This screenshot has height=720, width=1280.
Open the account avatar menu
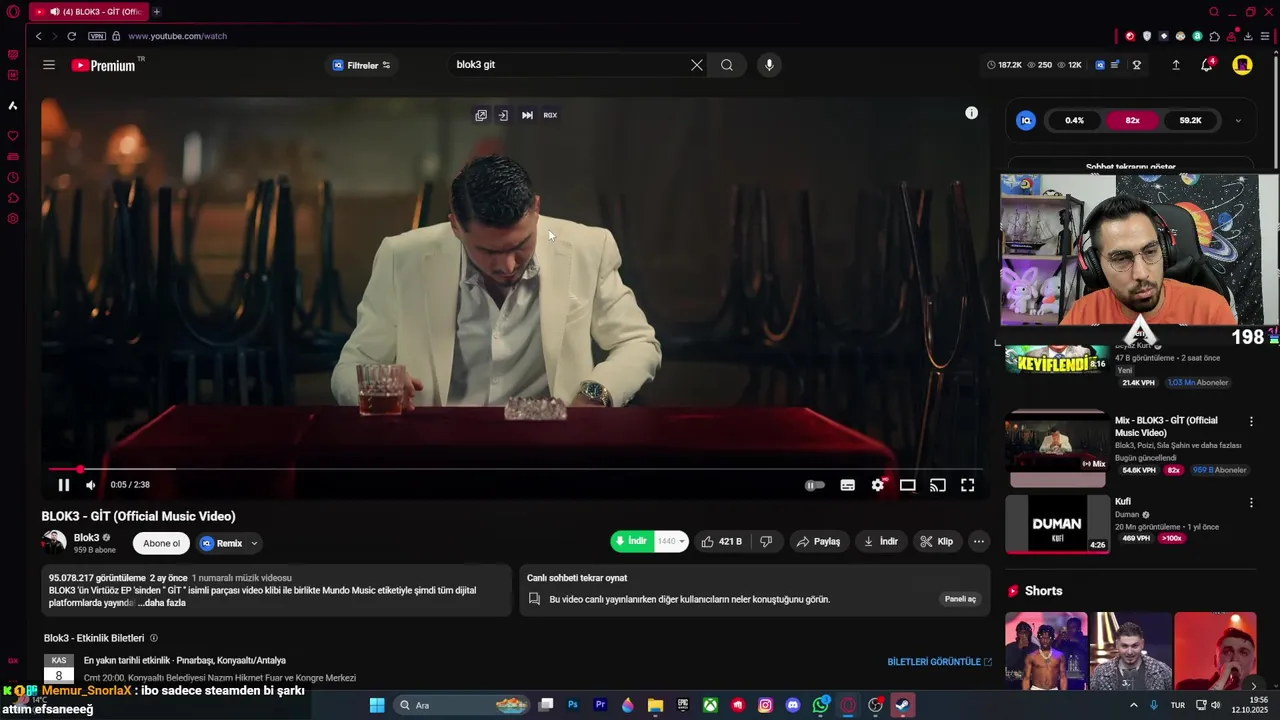[x=1242, y=65]
